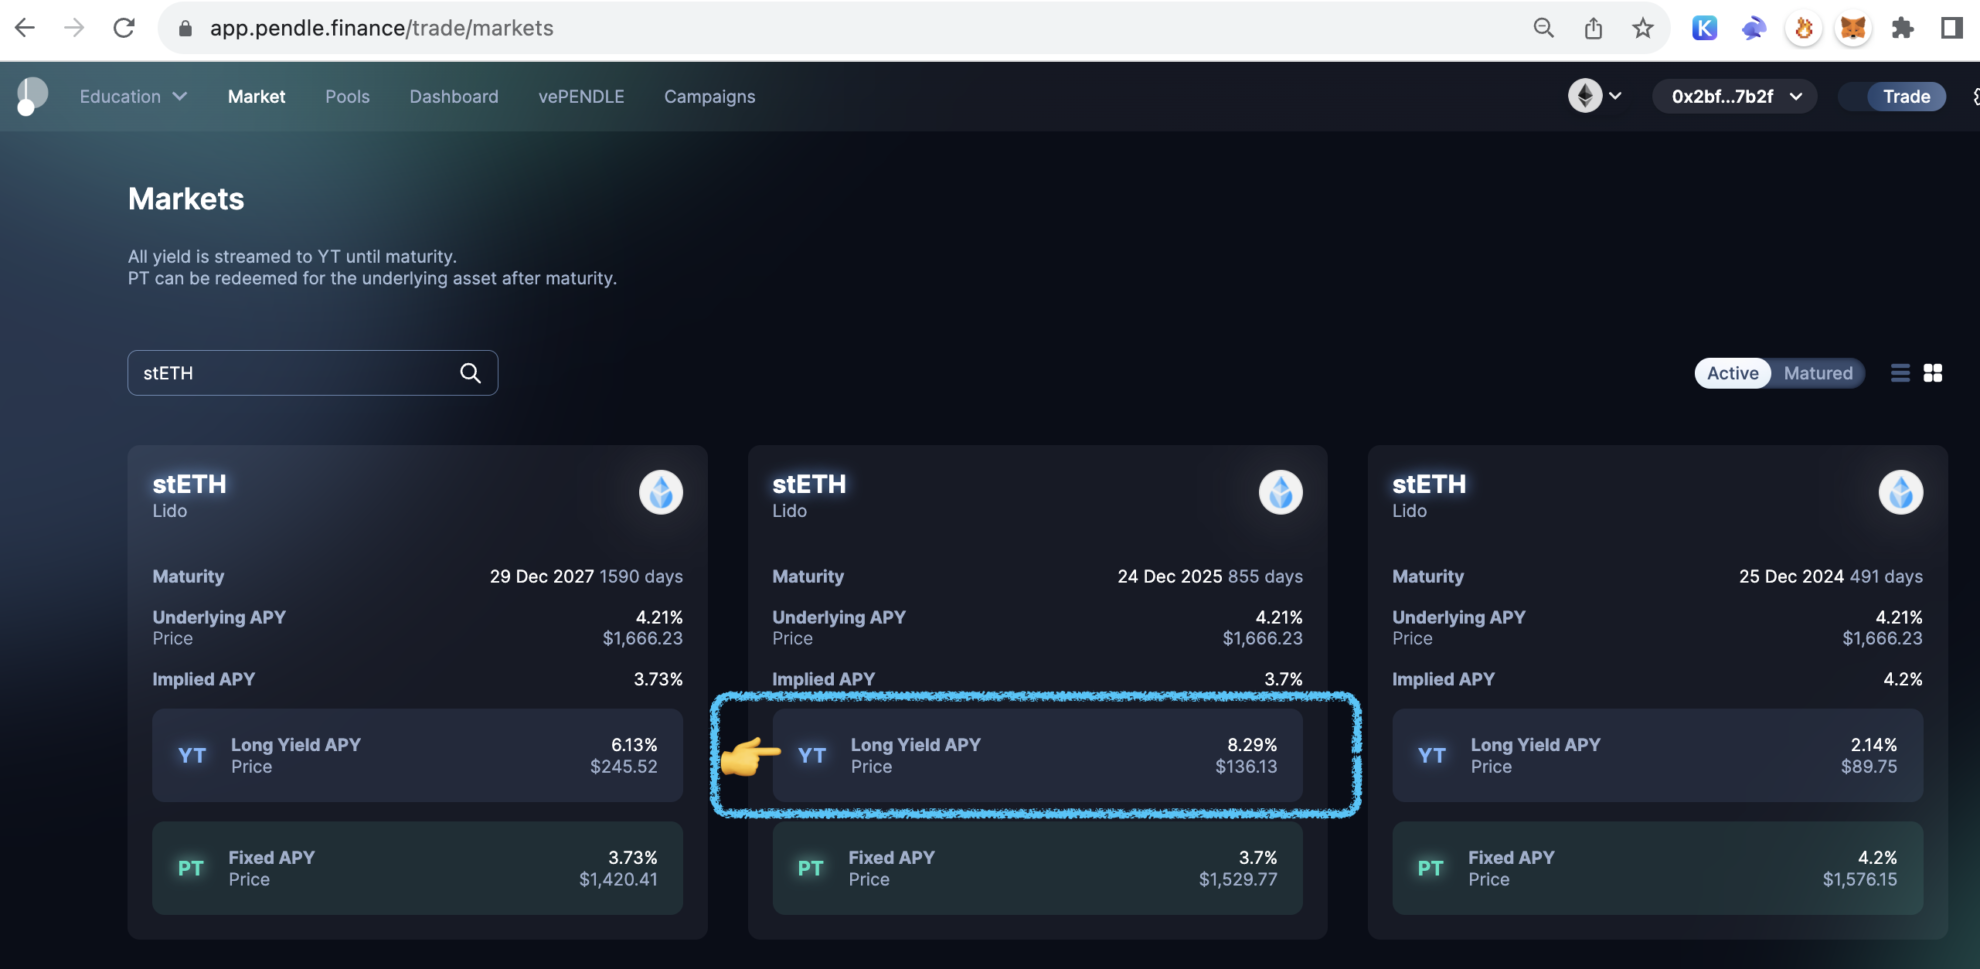Open the wallet address 0x2bf...7b2f dropdown
Image resolution: width=1980 pixels, height=969 pixels.
[x=1734, y=96]
